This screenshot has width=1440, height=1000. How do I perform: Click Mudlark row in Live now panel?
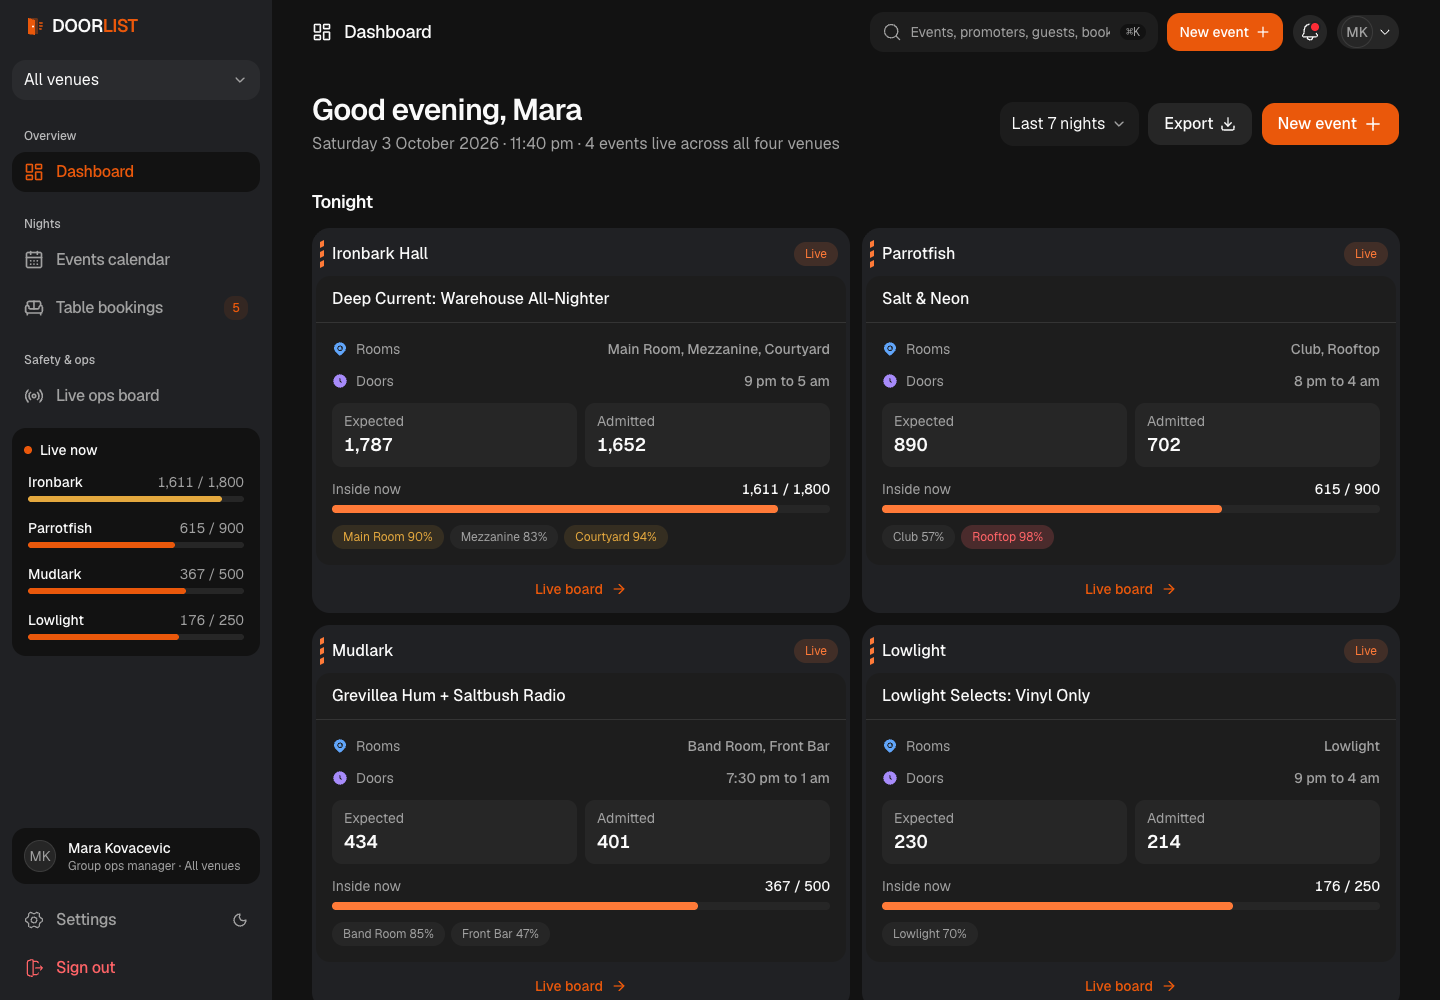136,581
